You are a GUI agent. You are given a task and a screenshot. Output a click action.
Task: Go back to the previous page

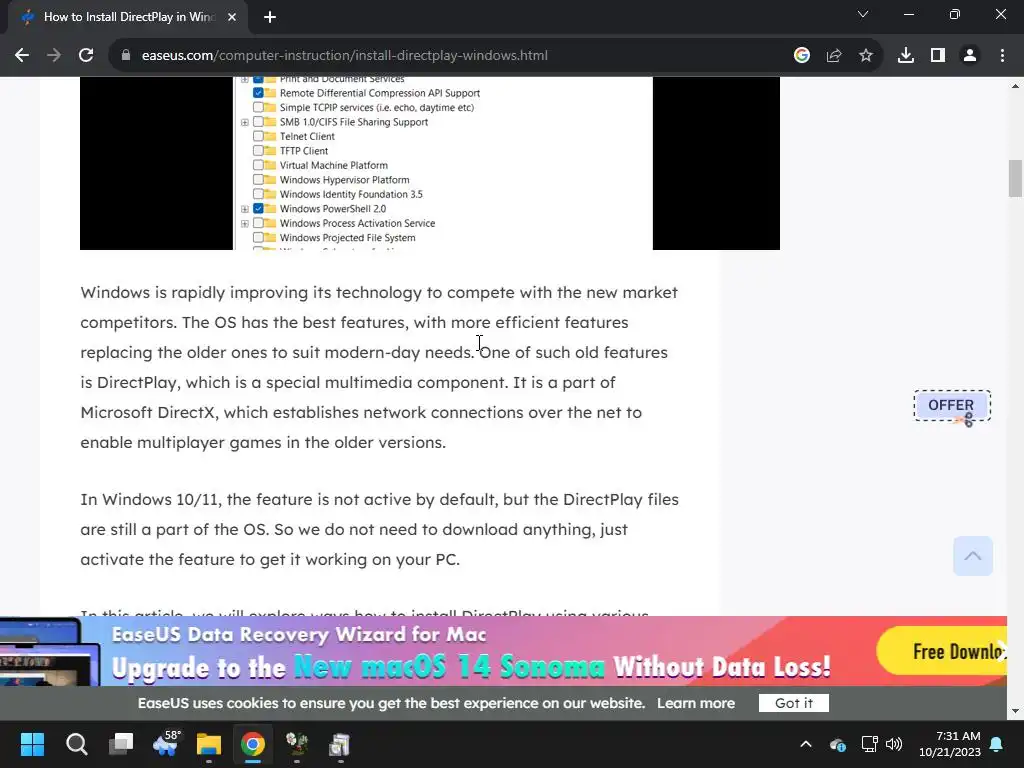[22, 56]
